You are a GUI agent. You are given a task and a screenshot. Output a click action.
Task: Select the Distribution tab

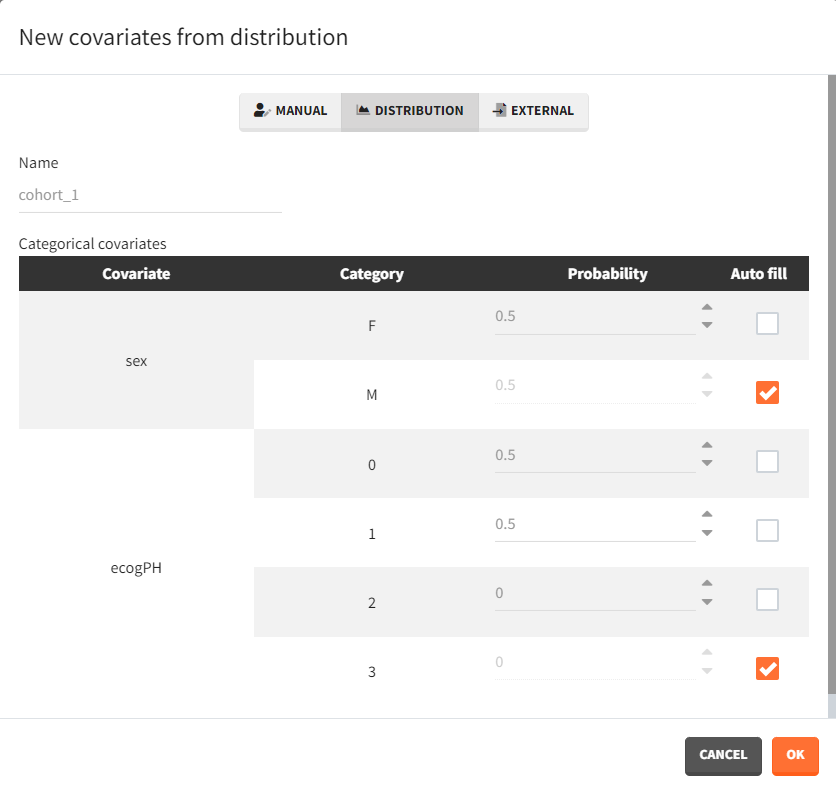[x=409, y=111]
